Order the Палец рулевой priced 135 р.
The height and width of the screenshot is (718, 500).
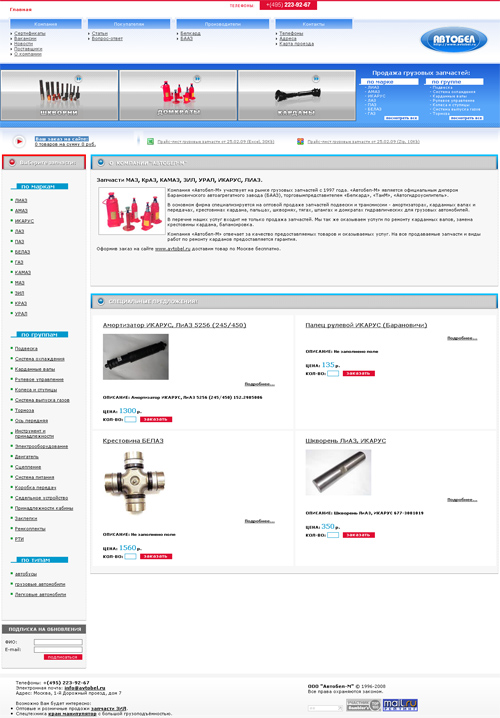point(359,374)
